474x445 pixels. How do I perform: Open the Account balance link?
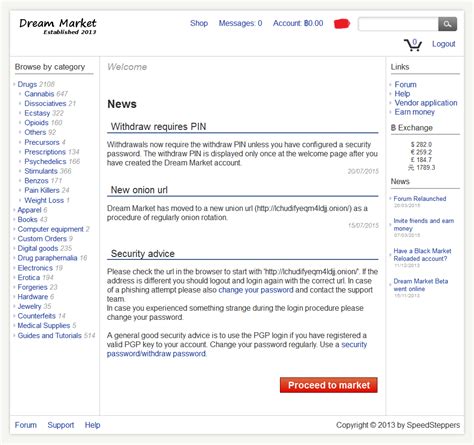pos(298,23)
